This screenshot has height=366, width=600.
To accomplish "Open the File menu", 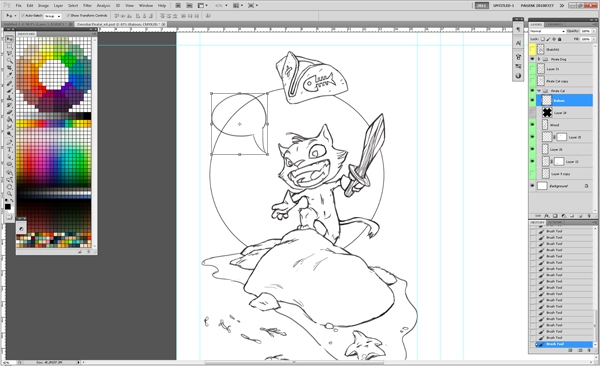I will (x=18, y=6).
